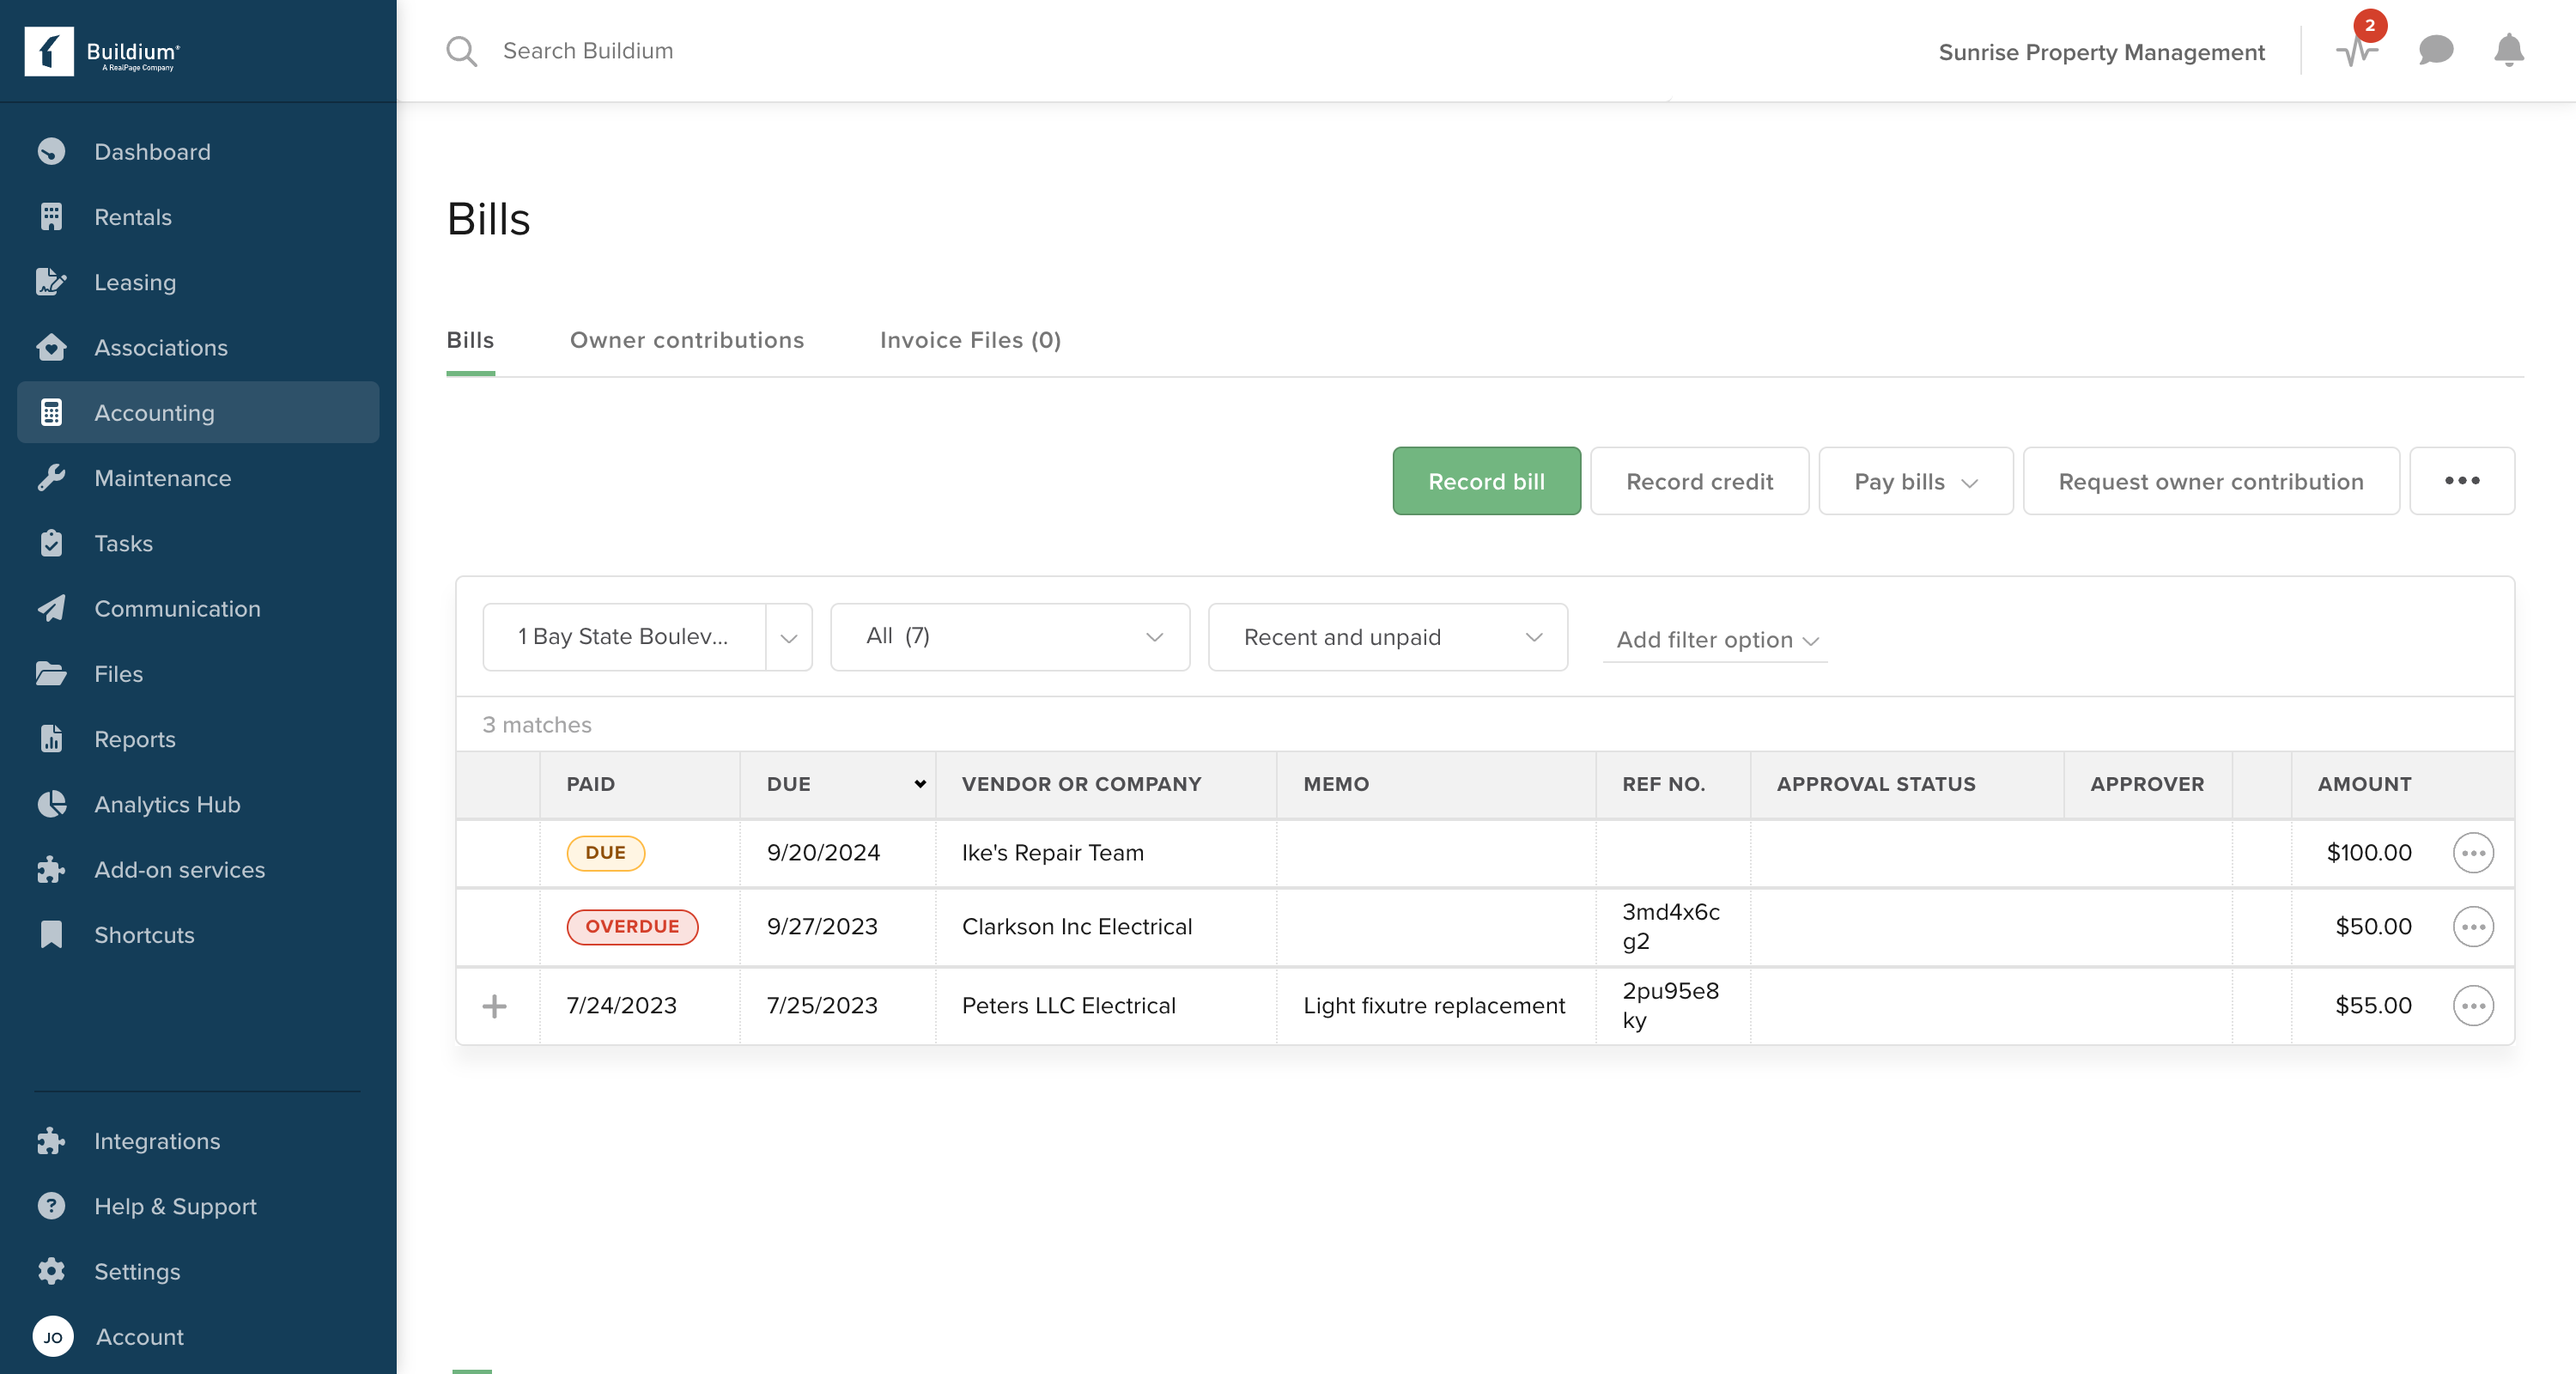The image size is (2576, 1374).
Task: Expand the Peters LLC Electrical bill row
Action: [494, 1006]
